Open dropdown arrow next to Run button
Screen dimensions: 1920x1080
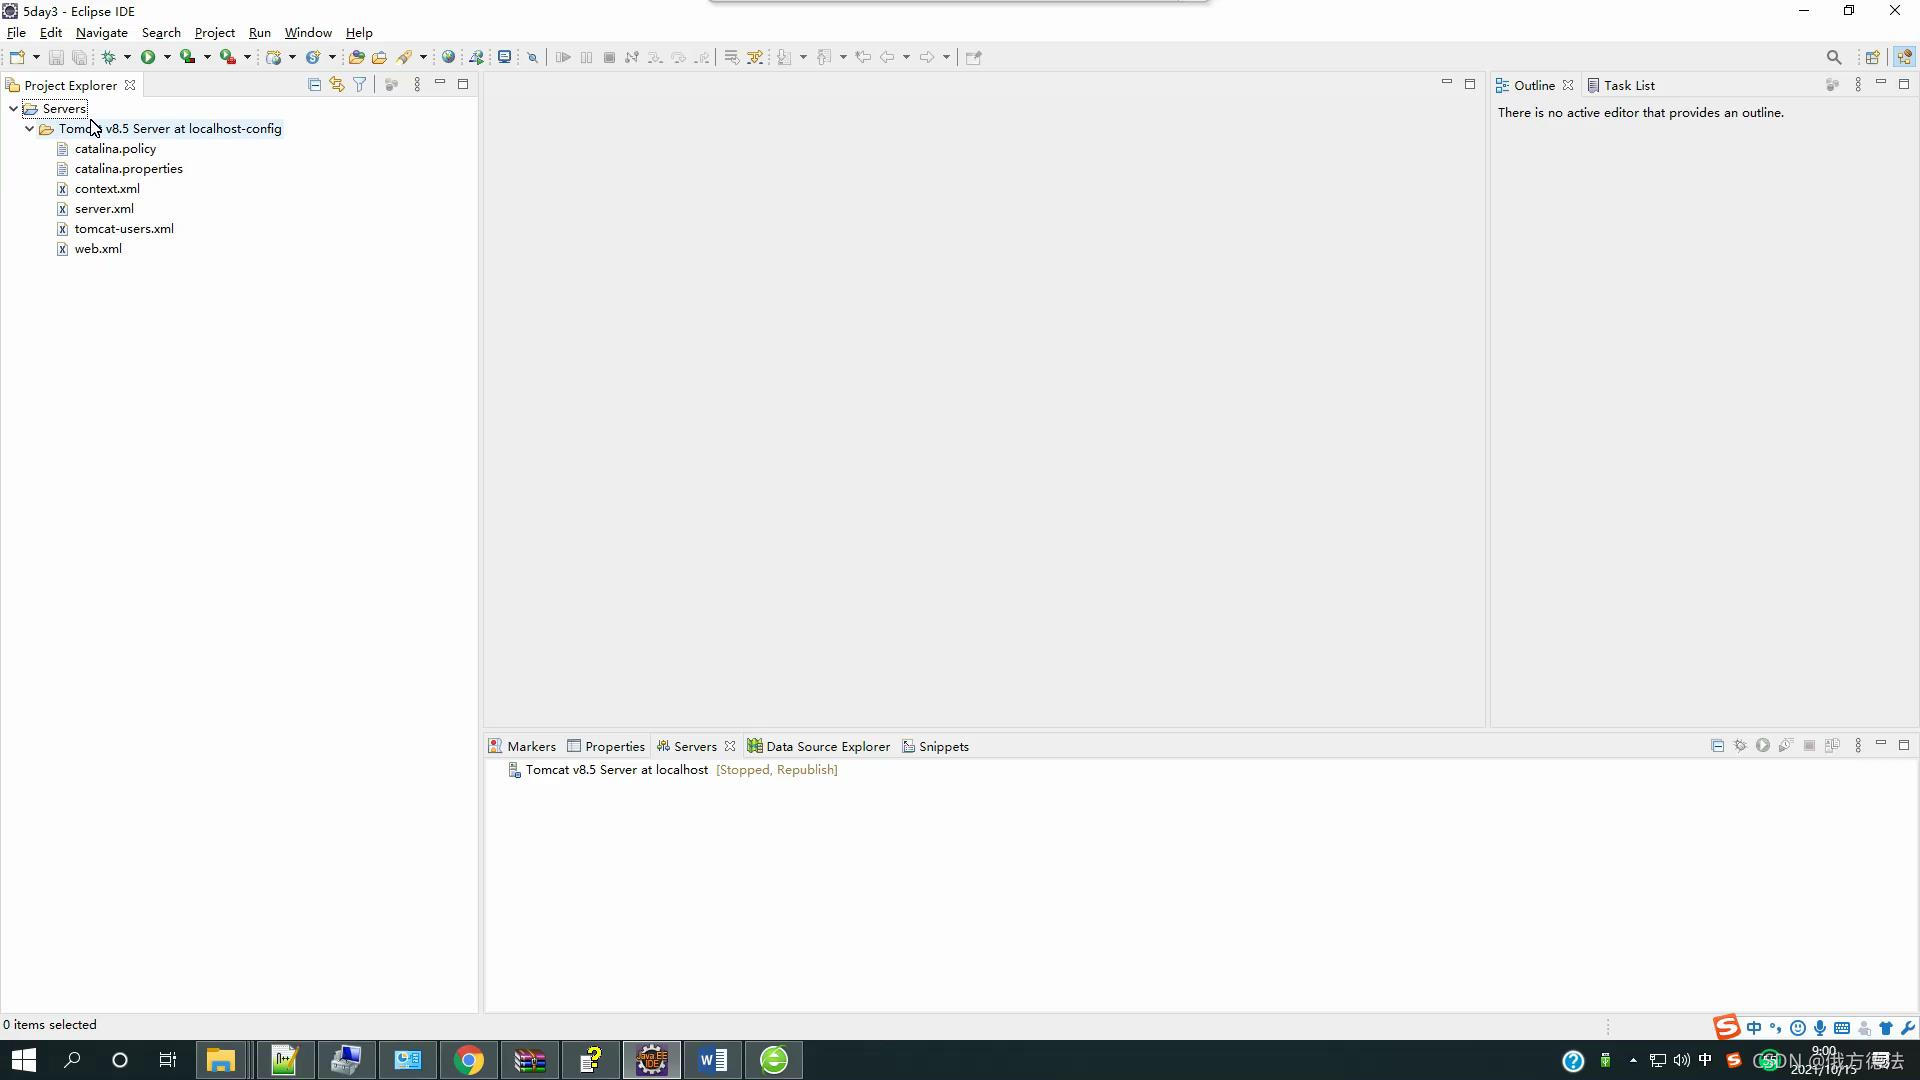pos(167,57)
